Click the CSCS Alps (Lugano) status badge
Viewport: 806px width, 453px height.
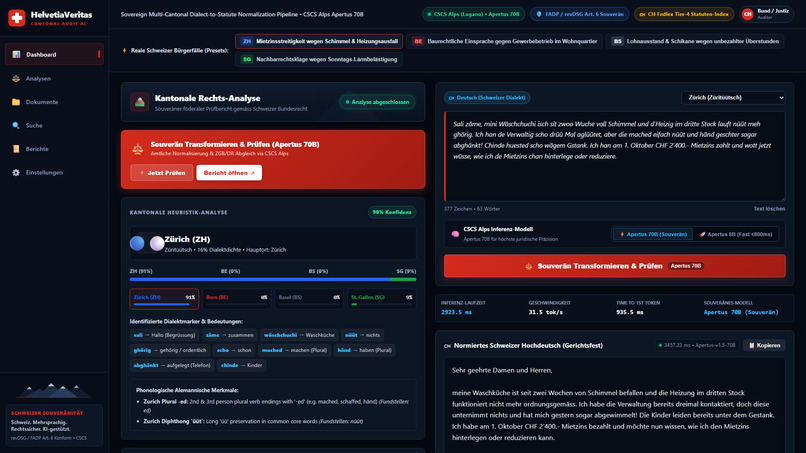[473, 14]
